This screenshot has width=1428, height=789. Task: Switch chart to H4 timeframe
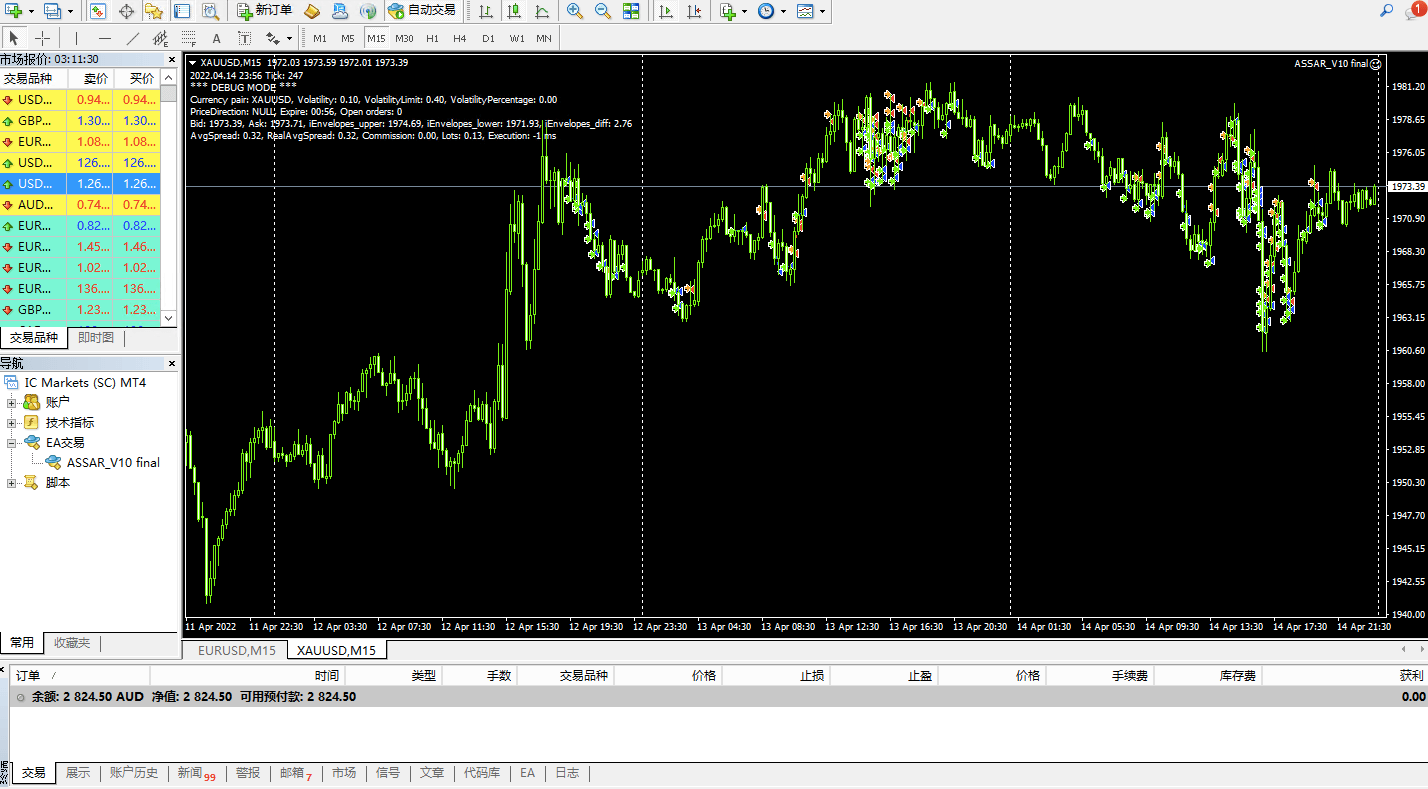460,38
